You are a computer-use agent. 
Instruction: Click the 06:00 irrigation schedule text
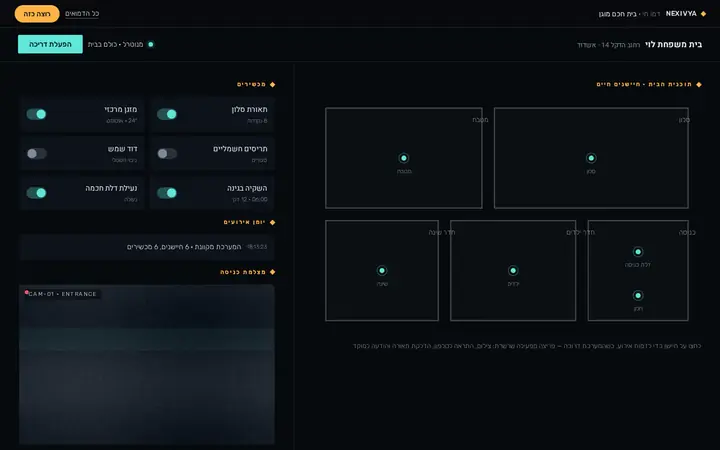point(250,200)
